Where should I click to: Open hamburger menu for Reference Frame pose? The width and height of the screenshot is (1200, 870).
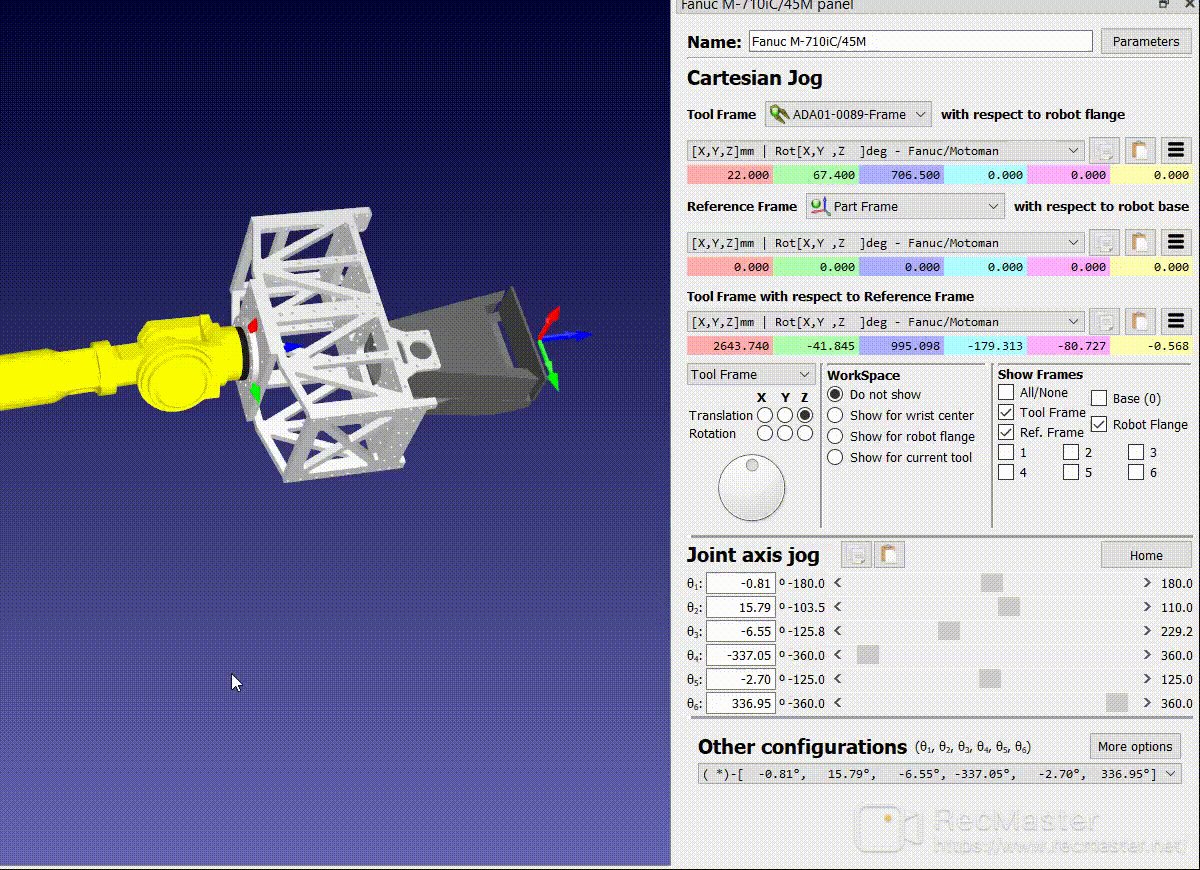point(1175,243)
